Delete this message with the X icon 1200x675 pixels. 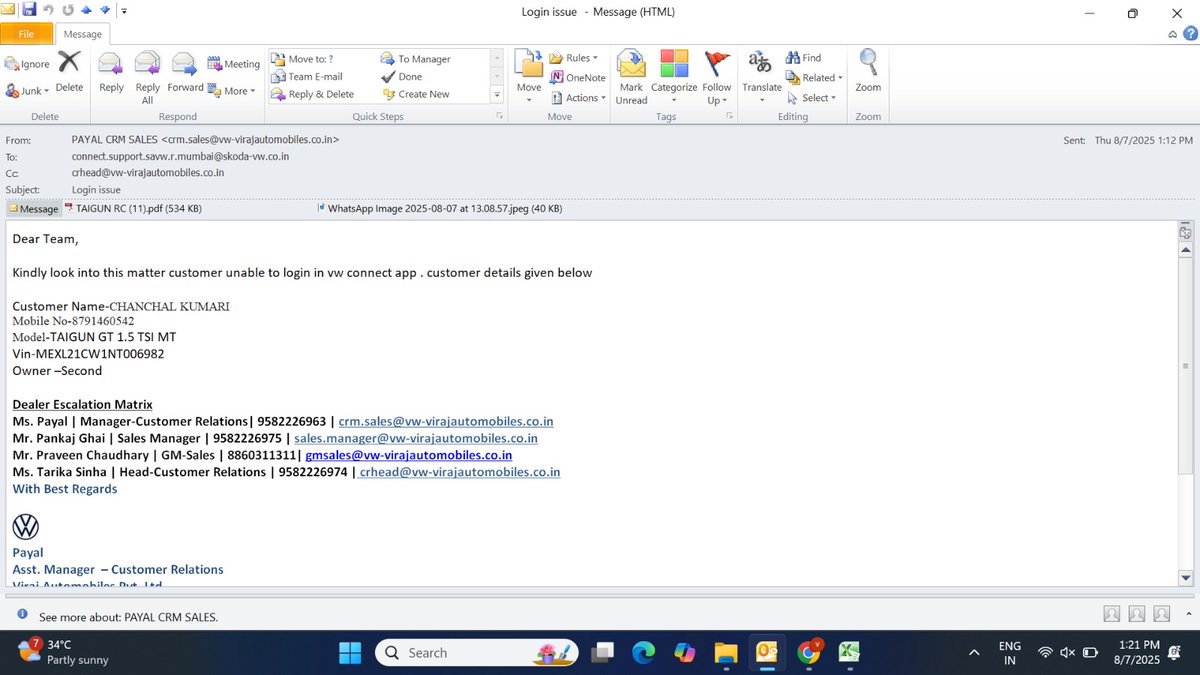(69, 72)
